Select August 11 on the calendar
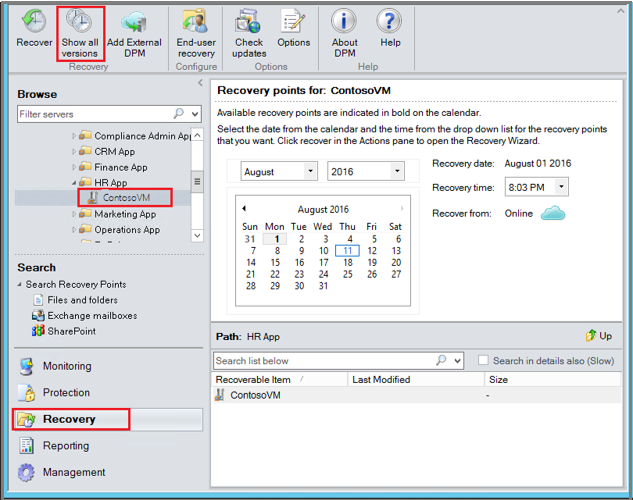 [x=347, y=251]
